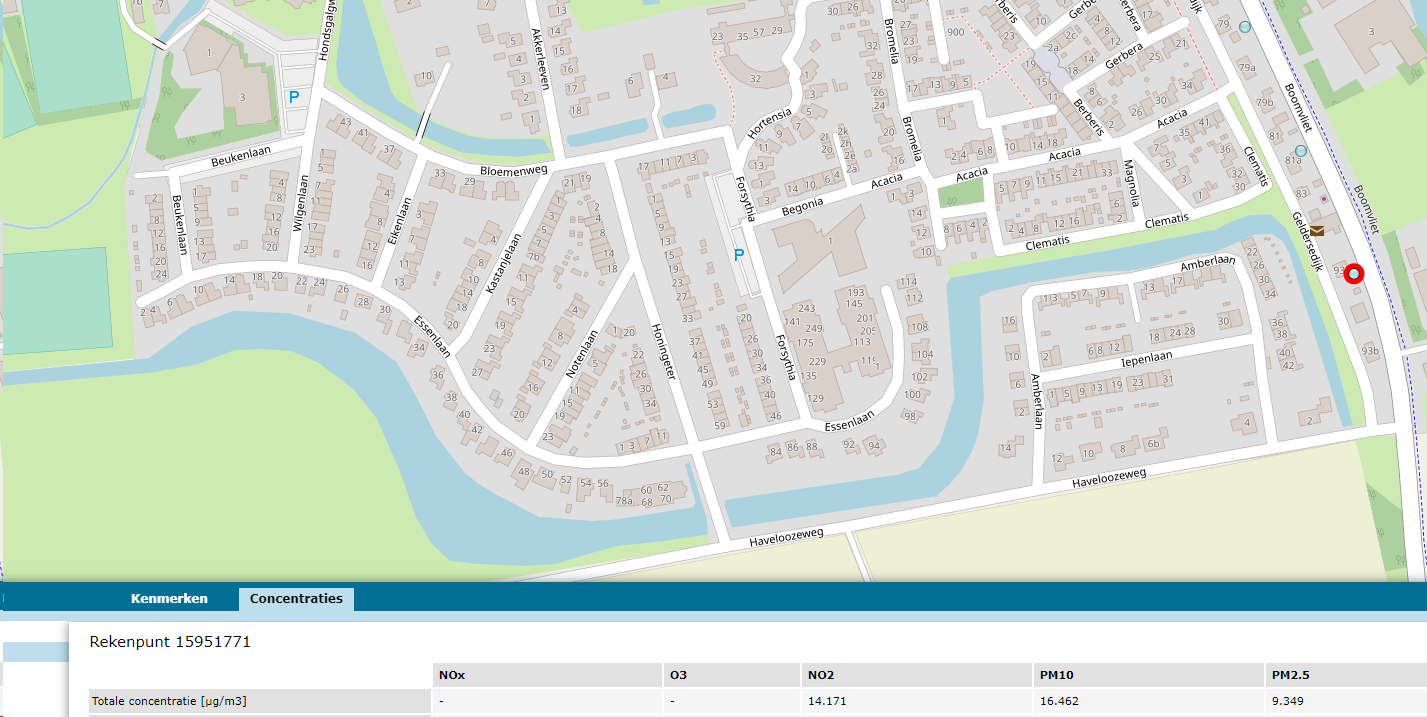
Task: Click the small purple dot marker near house 83
Action: (1325, 199)
